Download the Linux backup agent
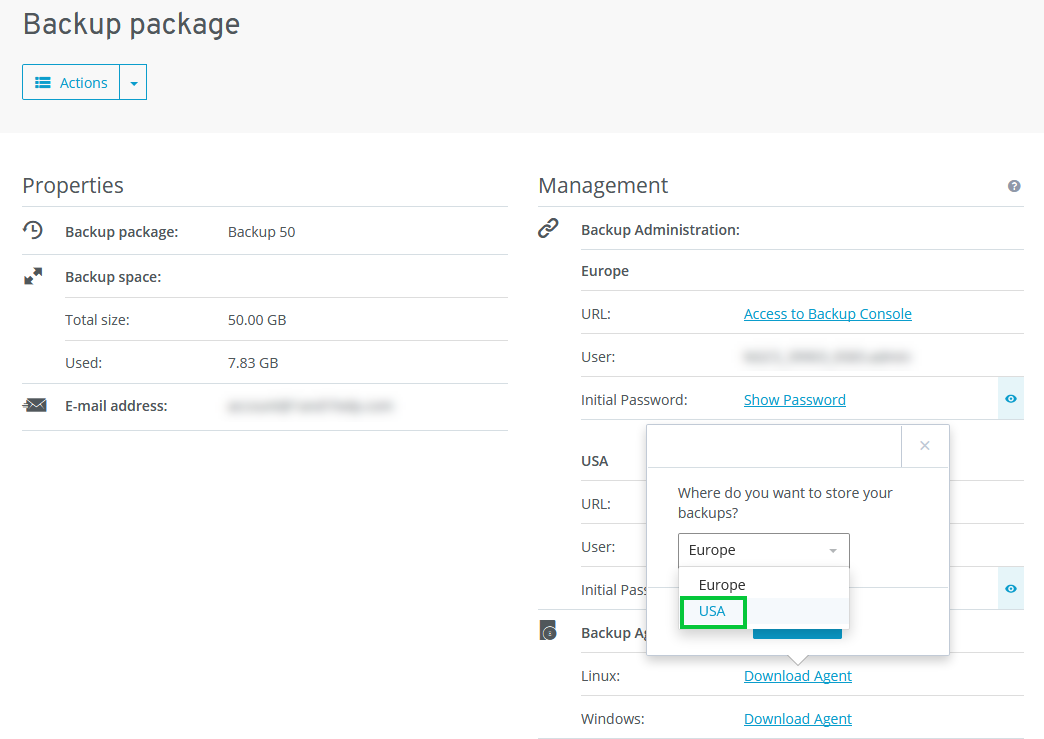Viewport: 1044px width, 739px height. 797,676
